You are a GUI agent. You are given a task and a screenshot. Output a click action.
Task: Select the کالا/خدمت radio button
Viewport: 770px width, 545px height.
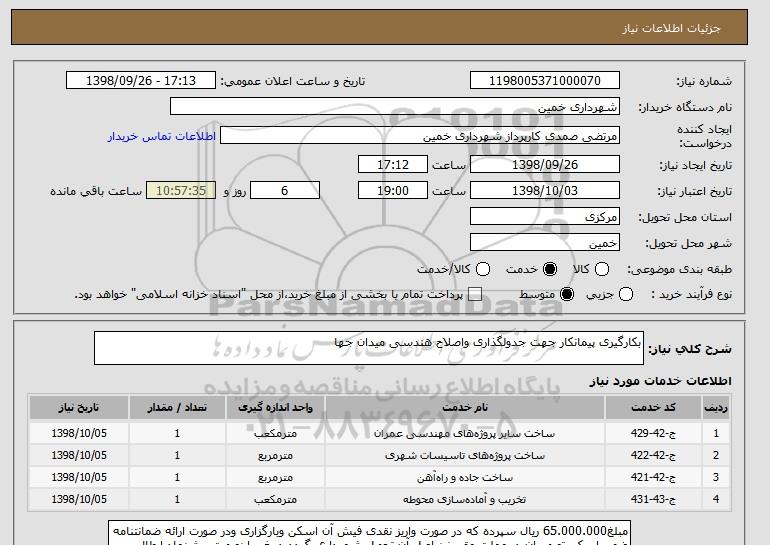pos(483,269)
